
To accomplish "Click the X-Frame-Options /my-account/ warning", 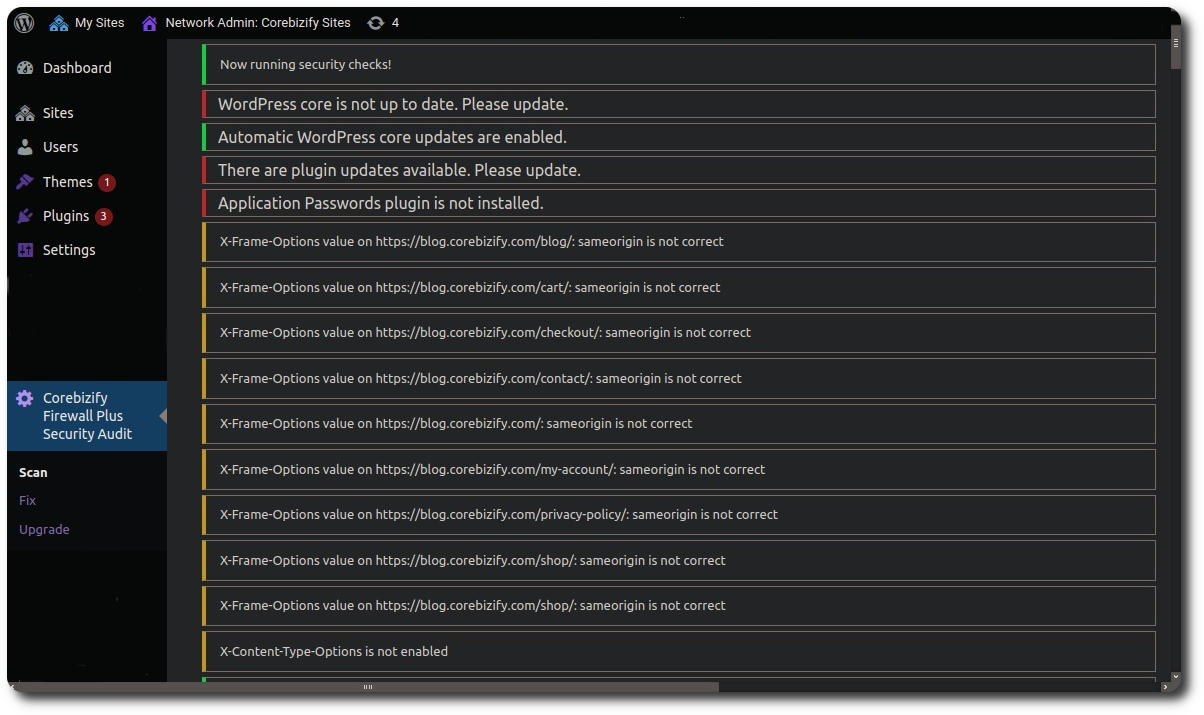I will (x=679, y=470).
